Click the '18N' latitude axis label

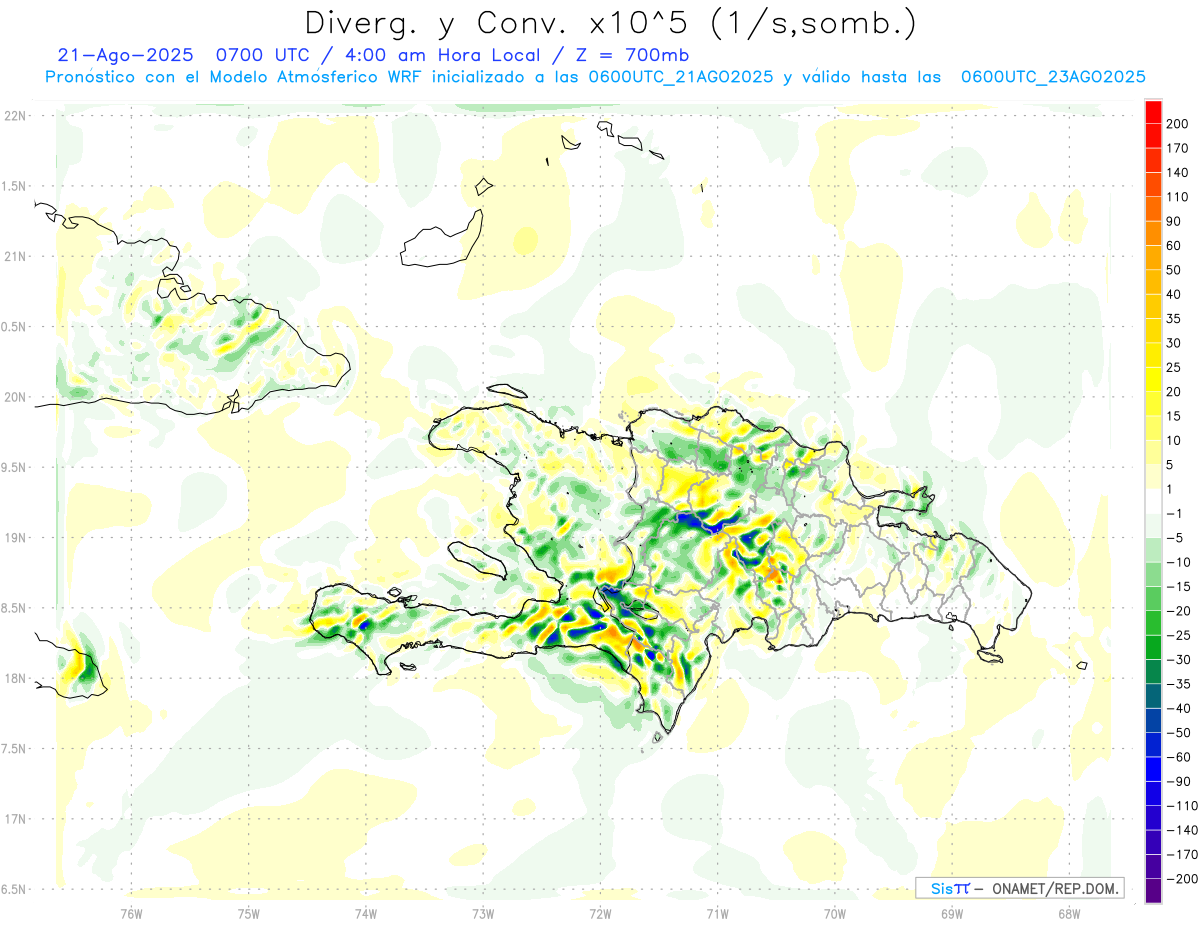pyautogui.click(x=14, y=678)
